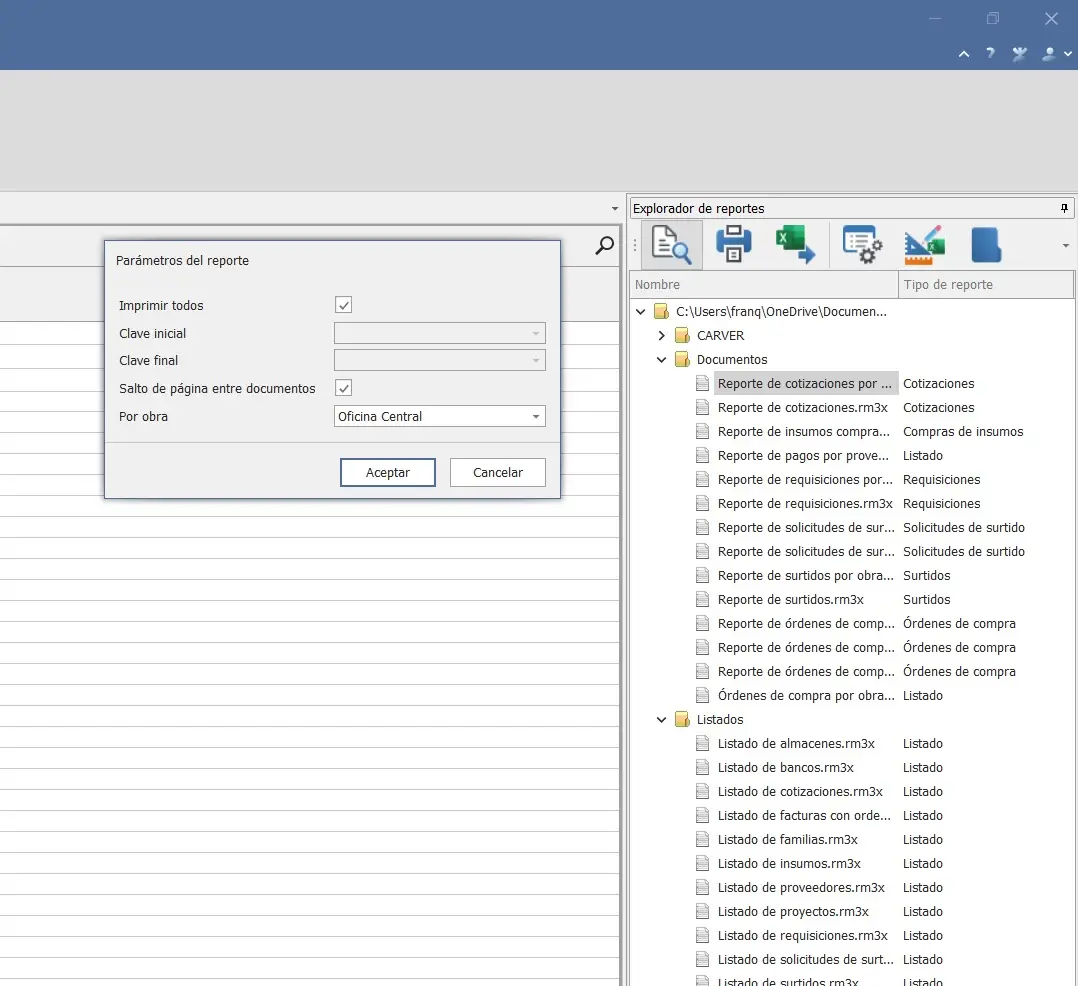
Task: Click the blue folder icon in report toolbar
Action: [x=986, y=245]
